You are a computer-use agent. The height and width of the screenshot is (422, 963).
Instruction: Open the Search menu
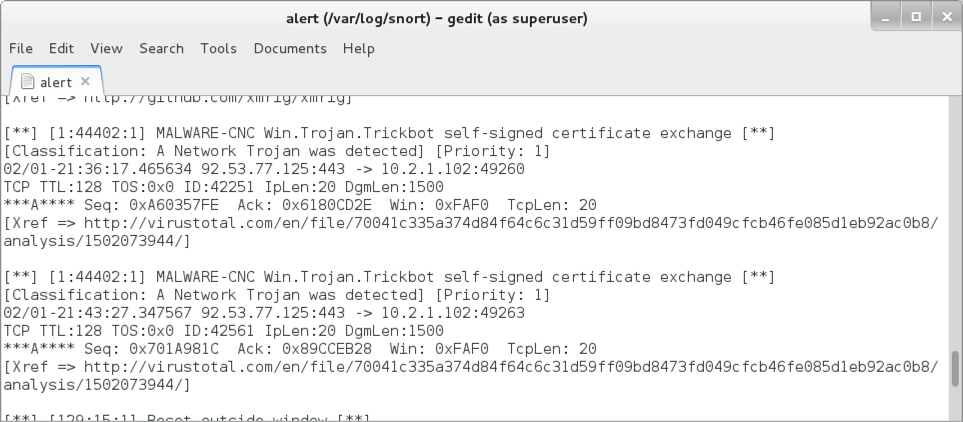coord(161,49)
